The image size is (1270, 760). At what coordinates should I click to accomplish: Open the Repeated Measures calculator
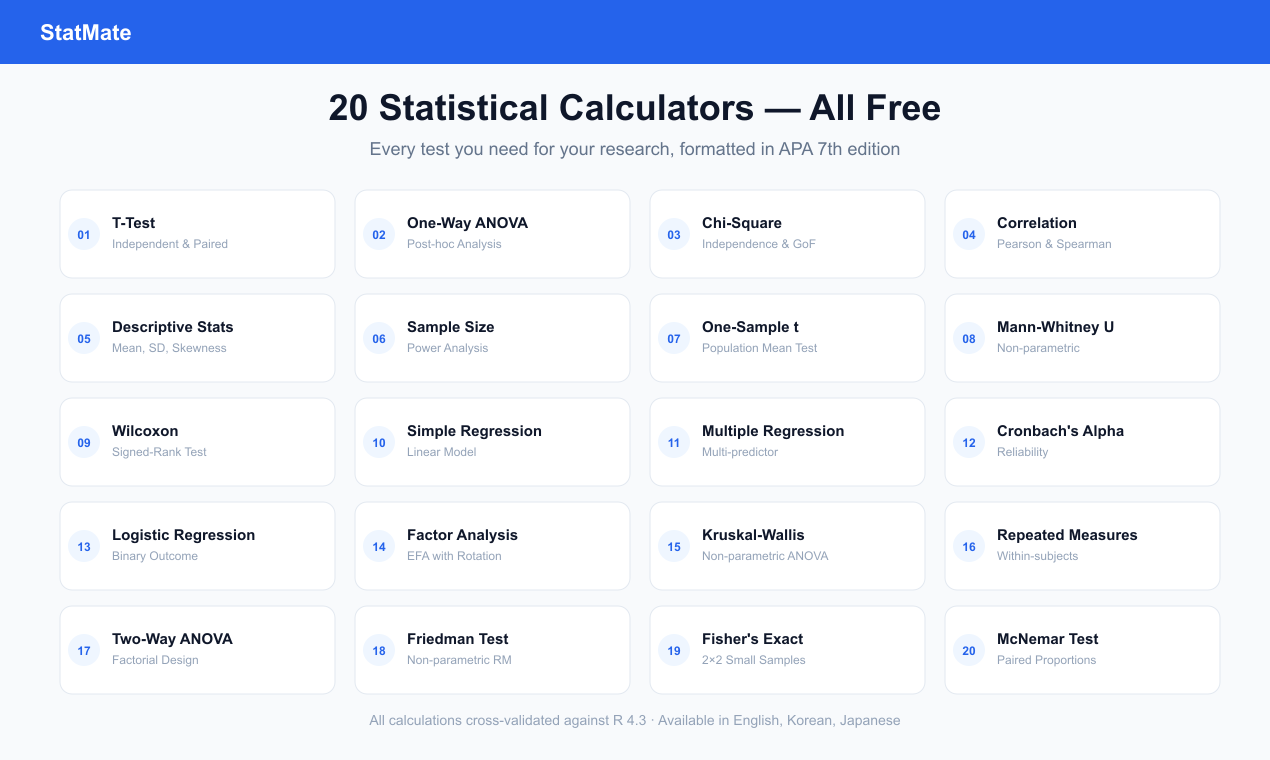coord(1082,546)
